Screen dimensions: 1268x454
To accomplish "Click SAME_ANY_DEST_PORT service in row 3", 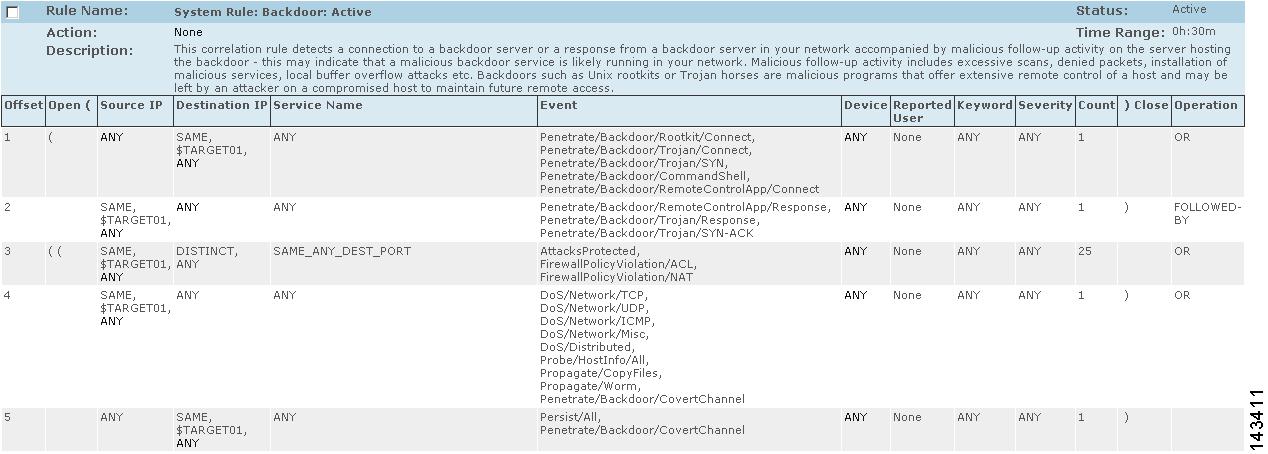I will click(341, 251).
